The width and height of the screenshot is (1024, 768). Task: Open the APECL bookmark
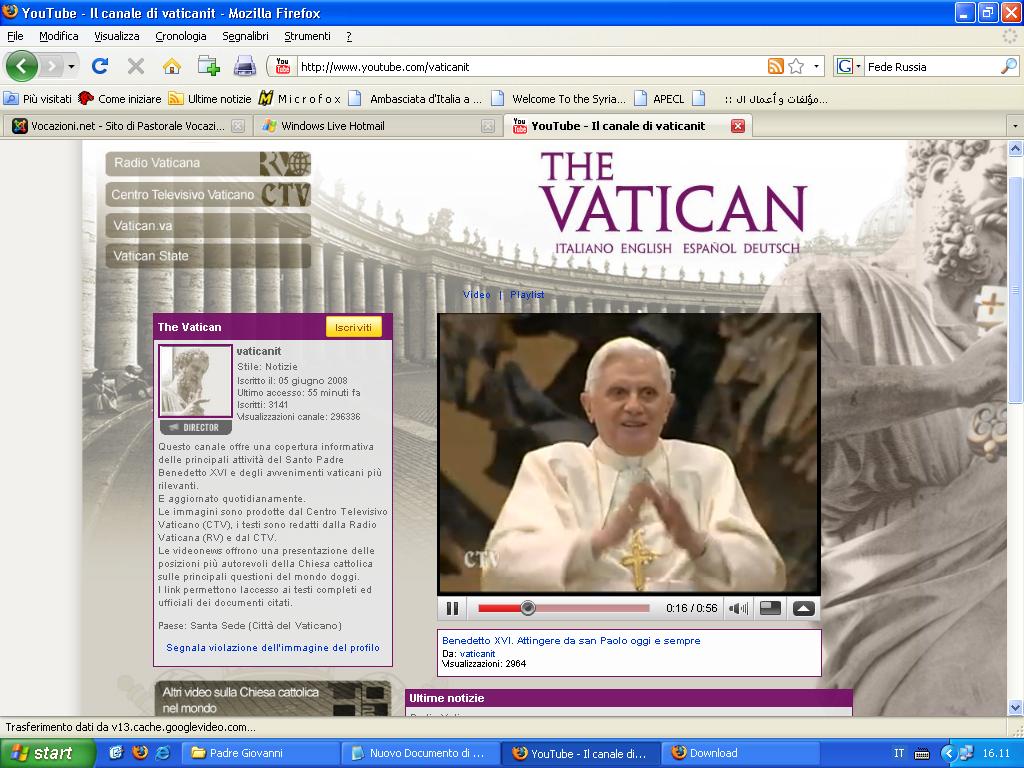tap(660, 99)
